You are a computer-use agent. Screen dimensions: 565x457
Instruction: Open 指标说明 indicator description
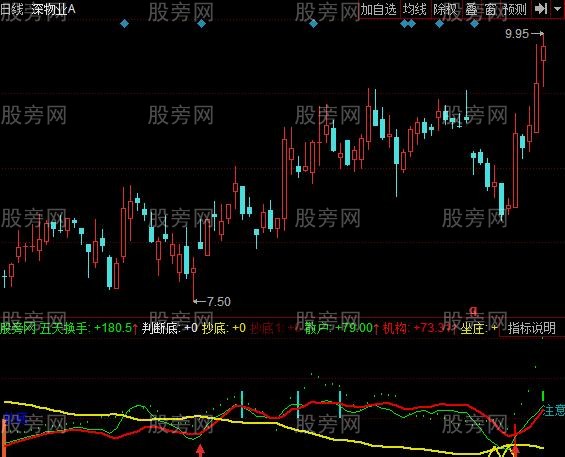pos(532,328)
